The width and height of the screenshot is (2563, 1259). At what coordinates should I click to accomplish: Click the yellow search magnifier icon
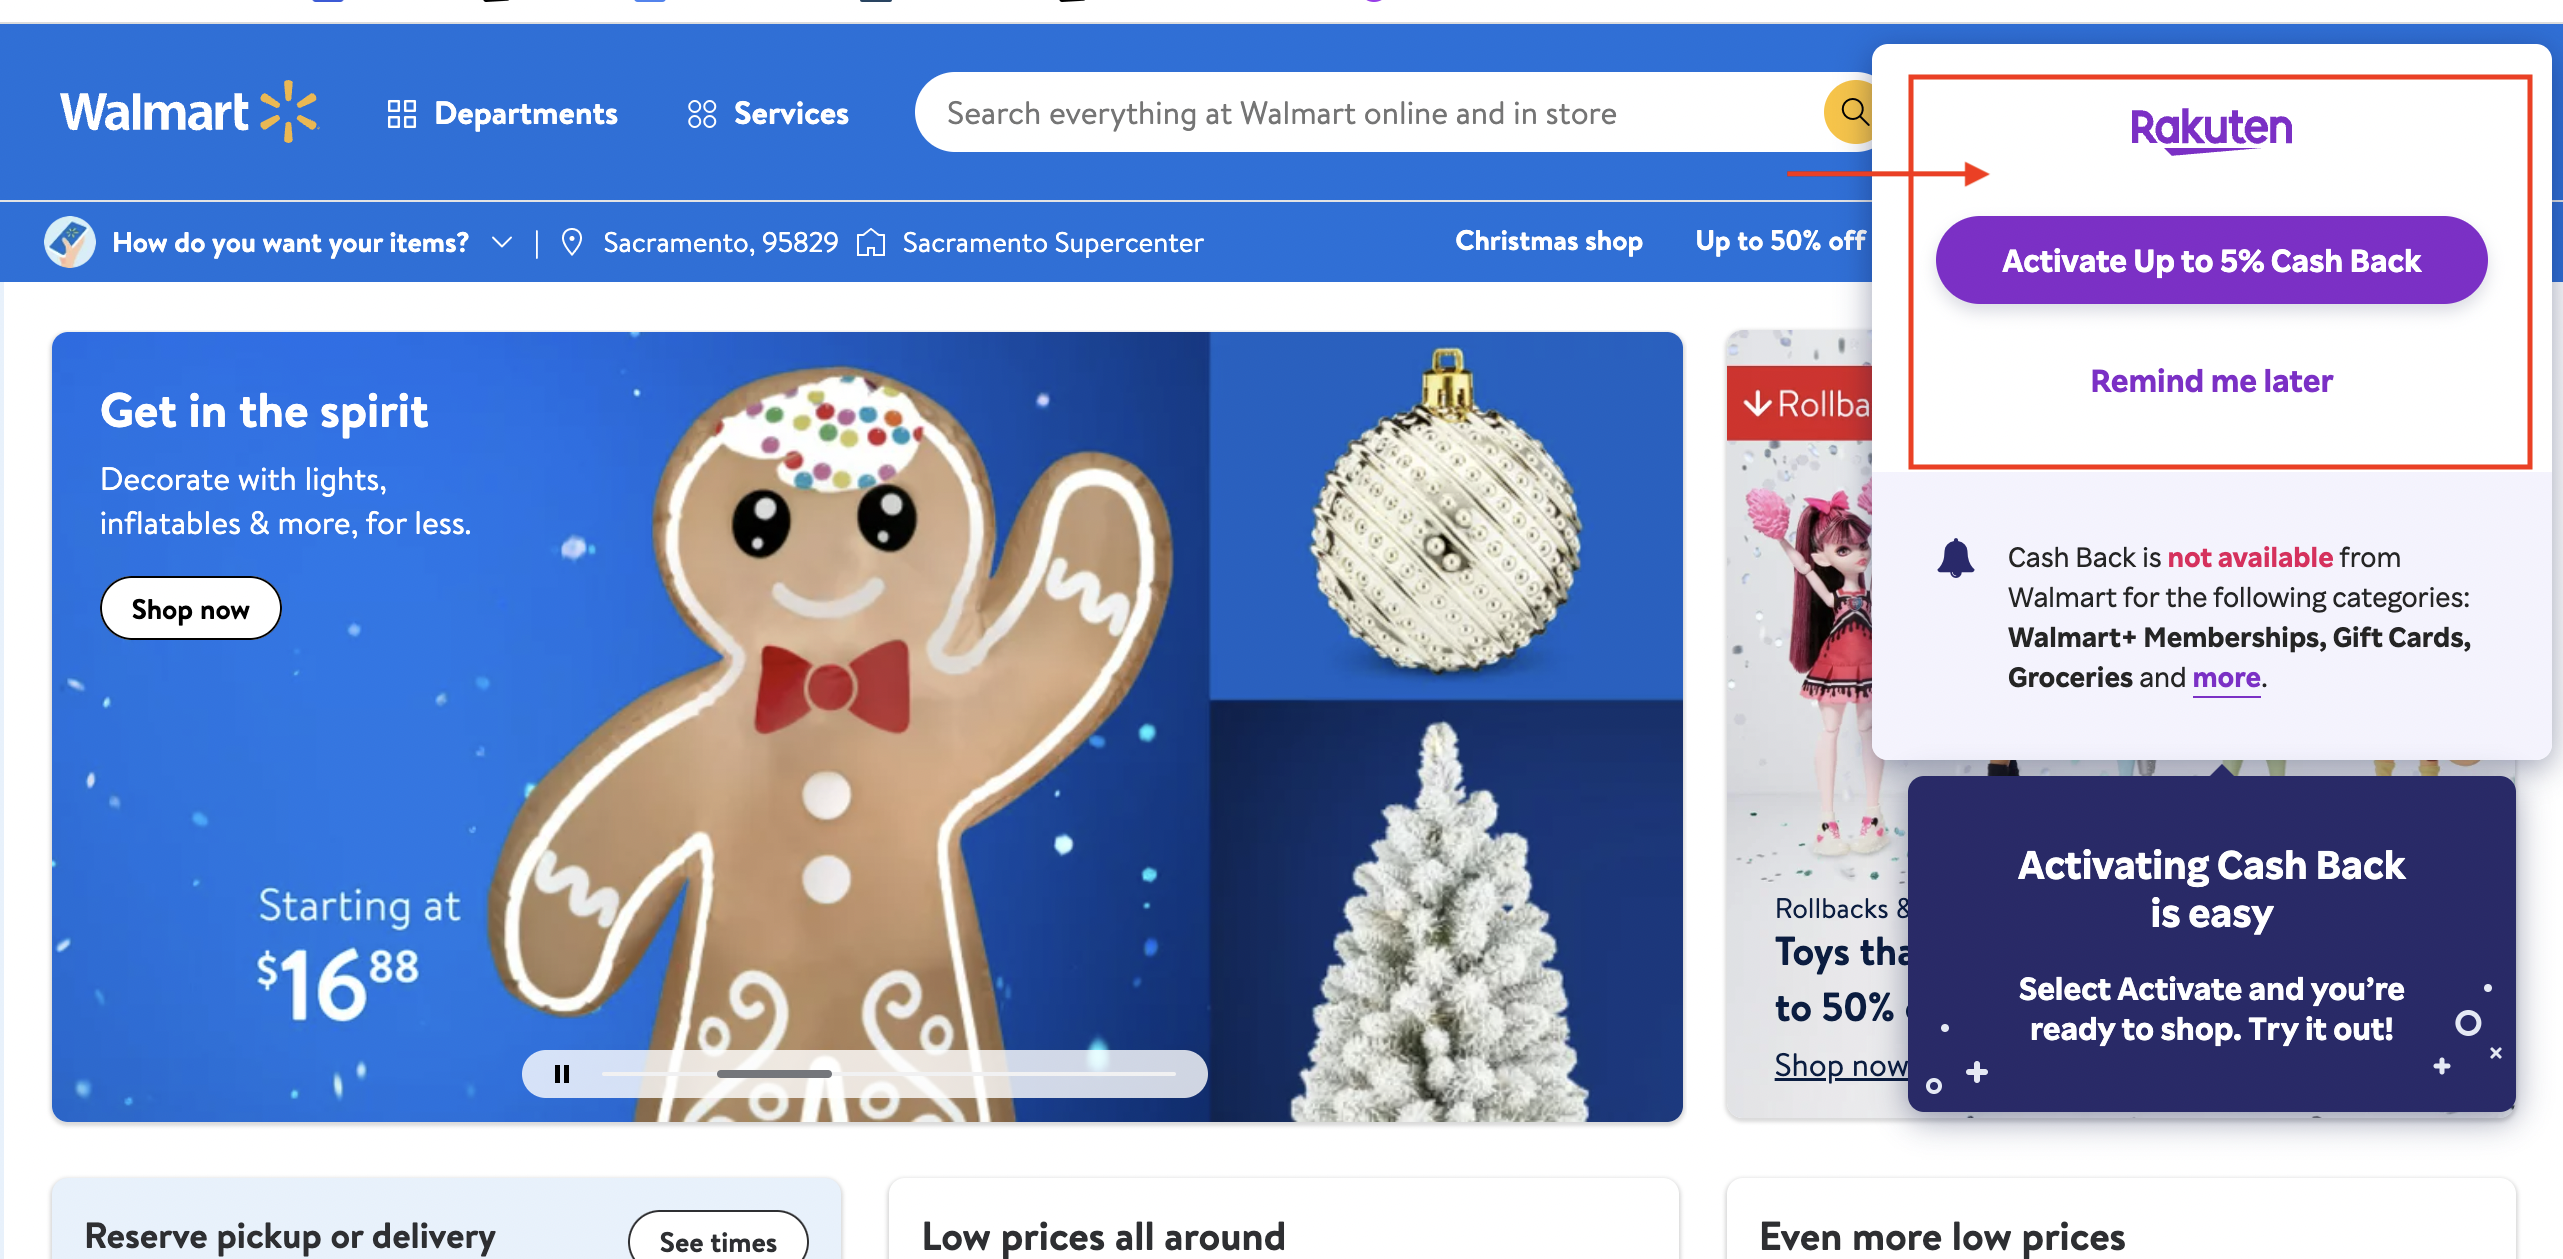[1852, 112]
